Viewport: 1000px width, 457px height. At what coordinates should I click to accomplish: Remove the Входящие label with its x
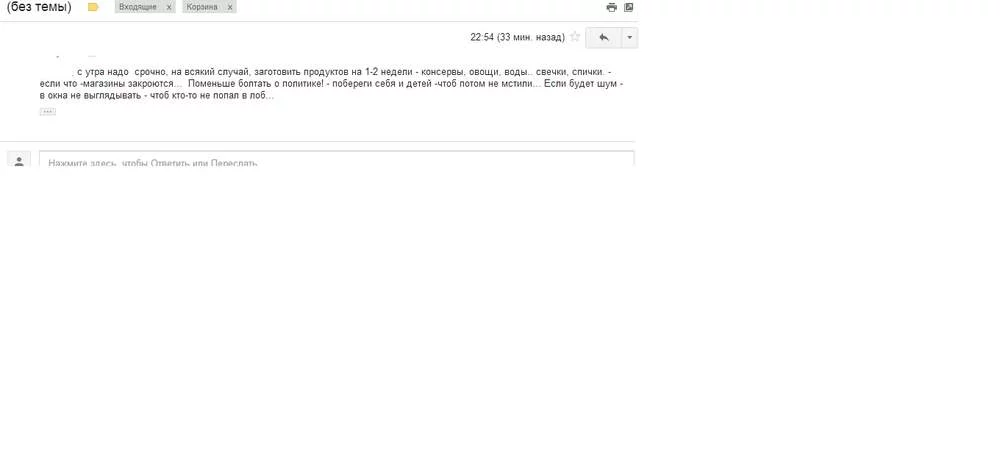tap(168, 7)
